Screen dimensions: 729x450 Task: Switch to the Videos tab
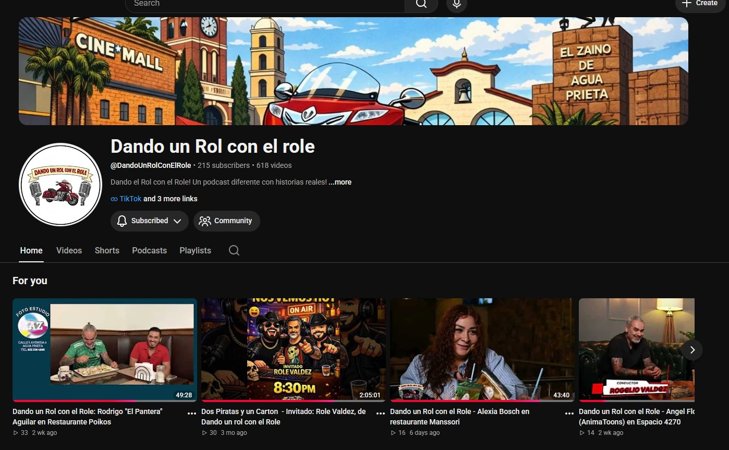click(69, 251)
